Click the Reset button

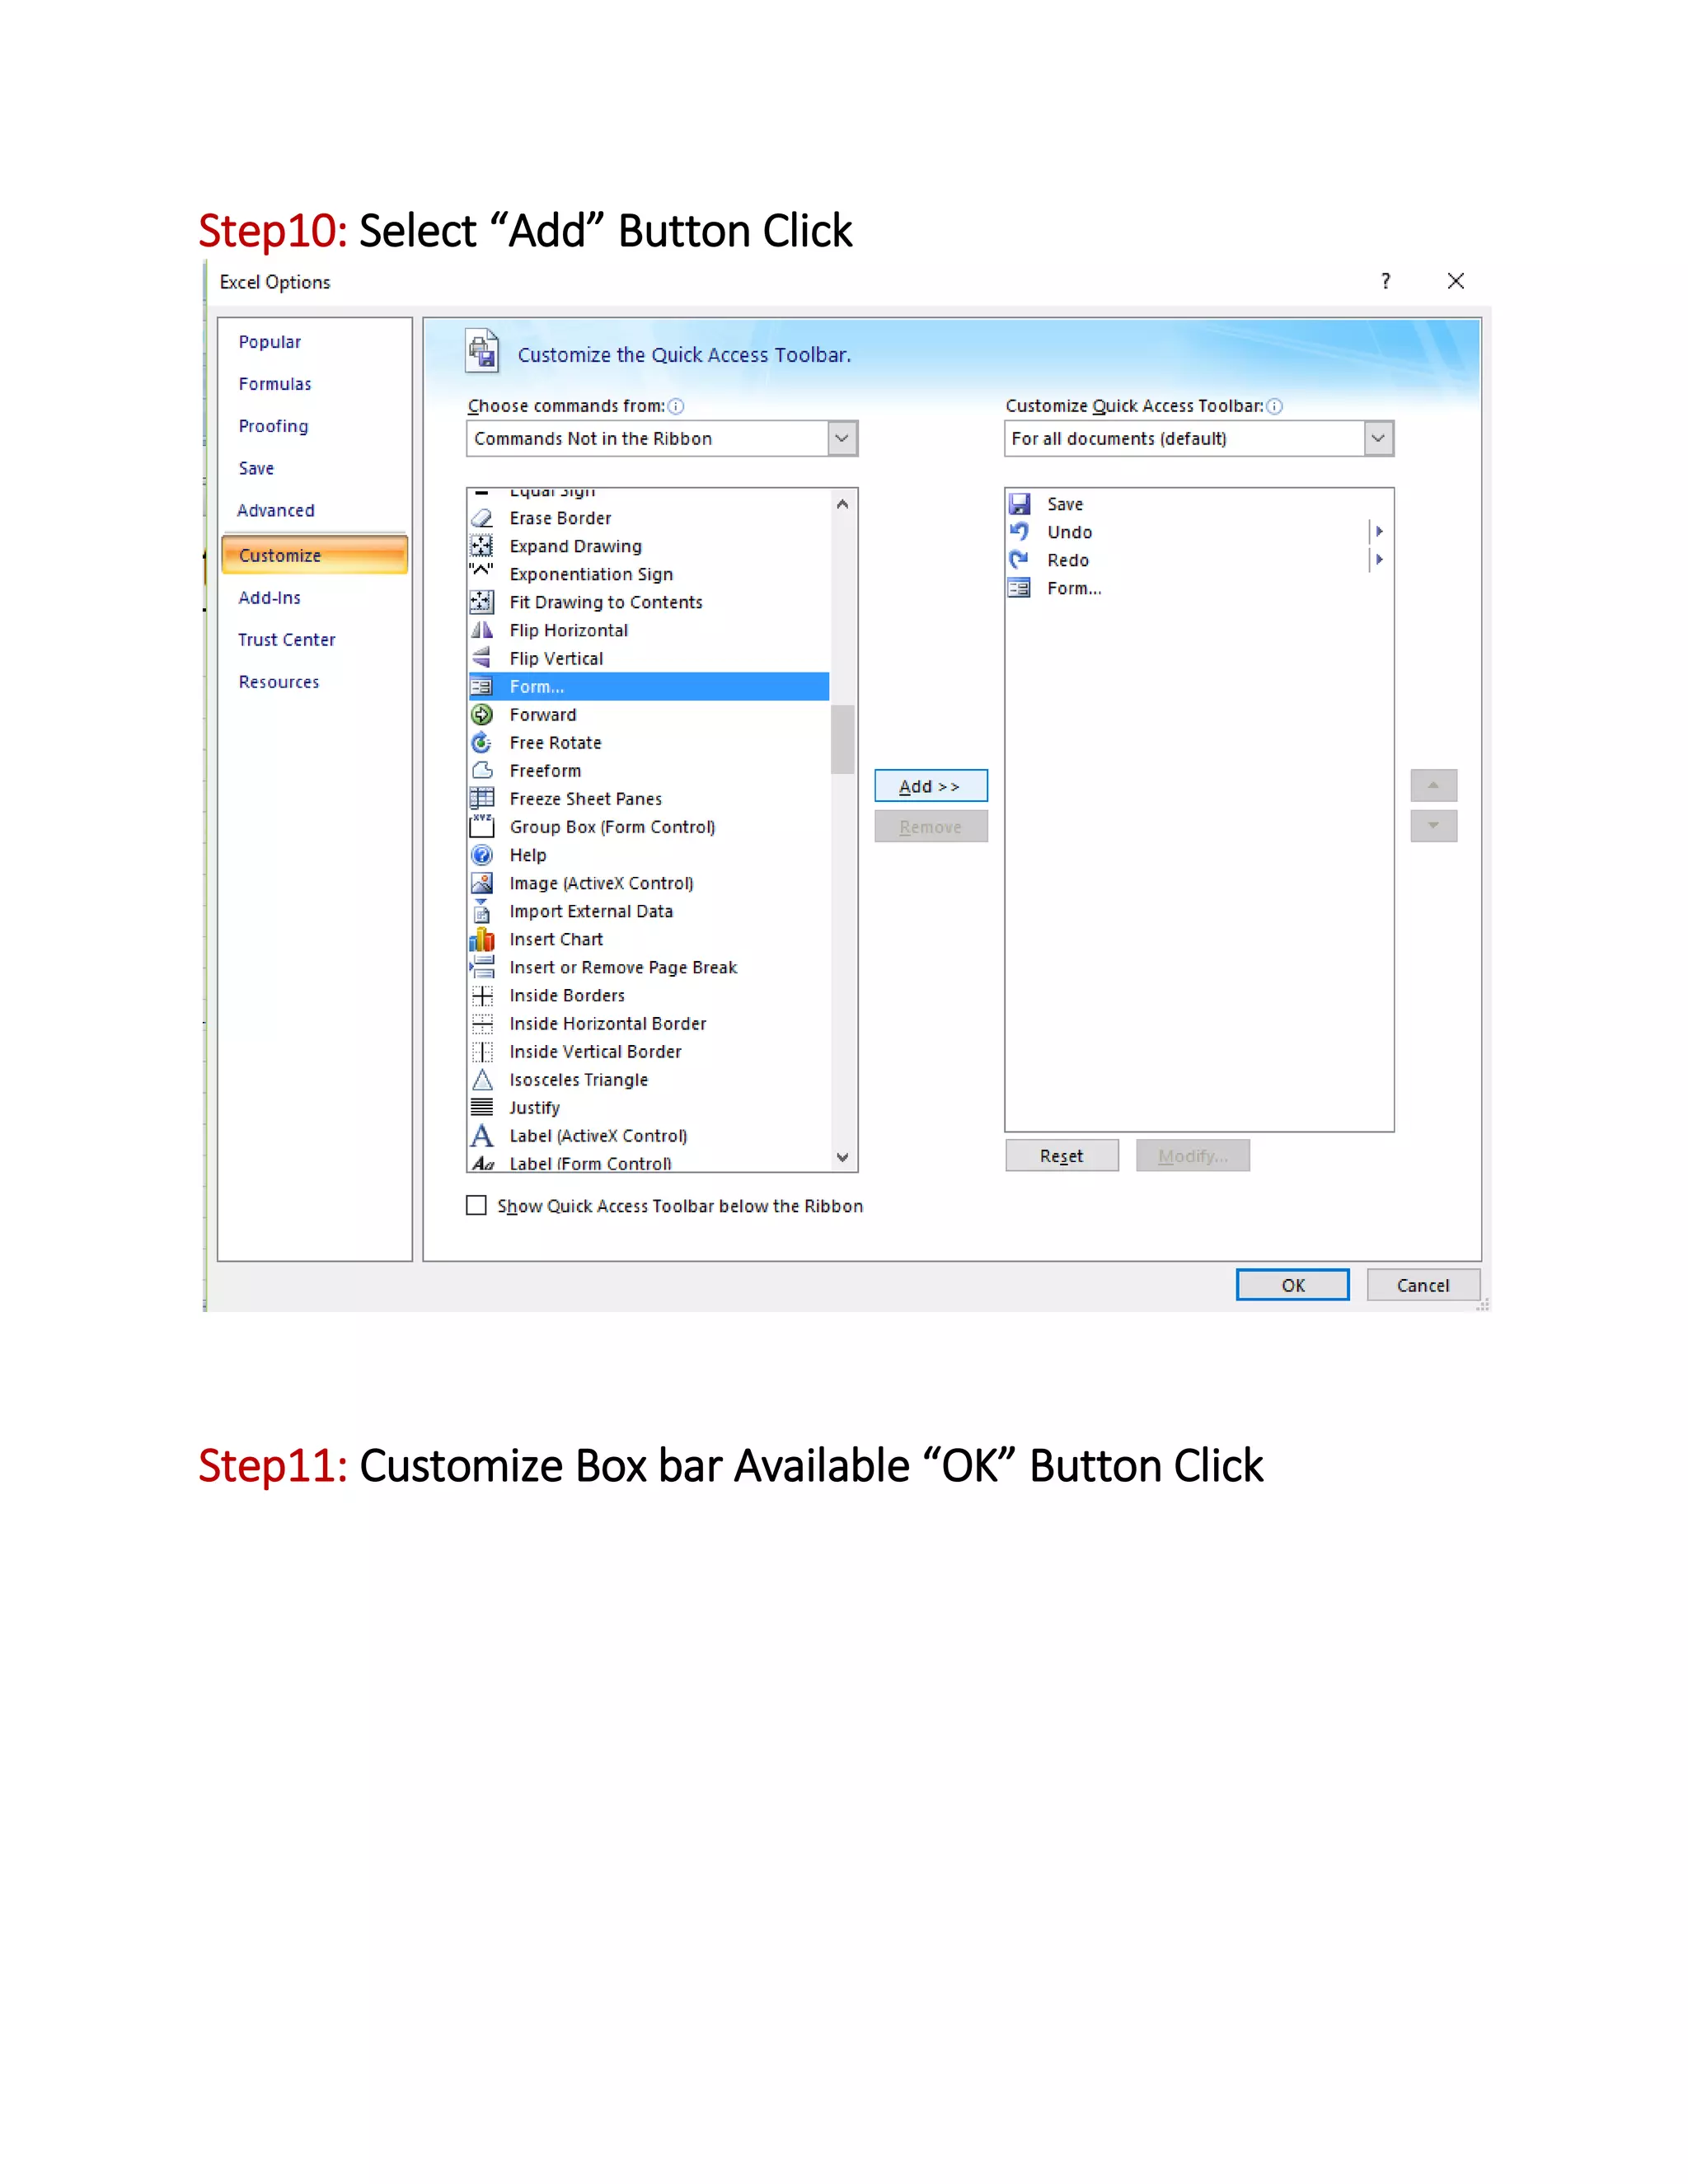[1061, 1155]
